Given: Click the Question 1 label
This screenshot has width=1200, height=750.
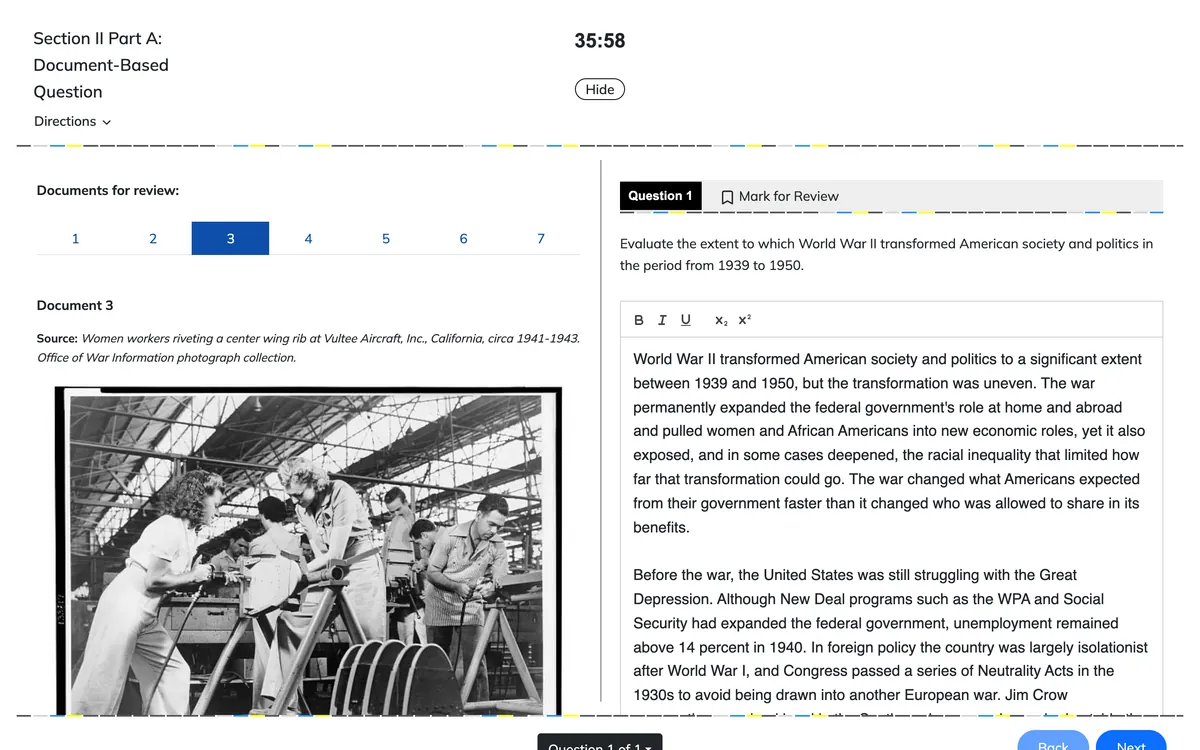Looking at the screenshot, I should (660, 196).
